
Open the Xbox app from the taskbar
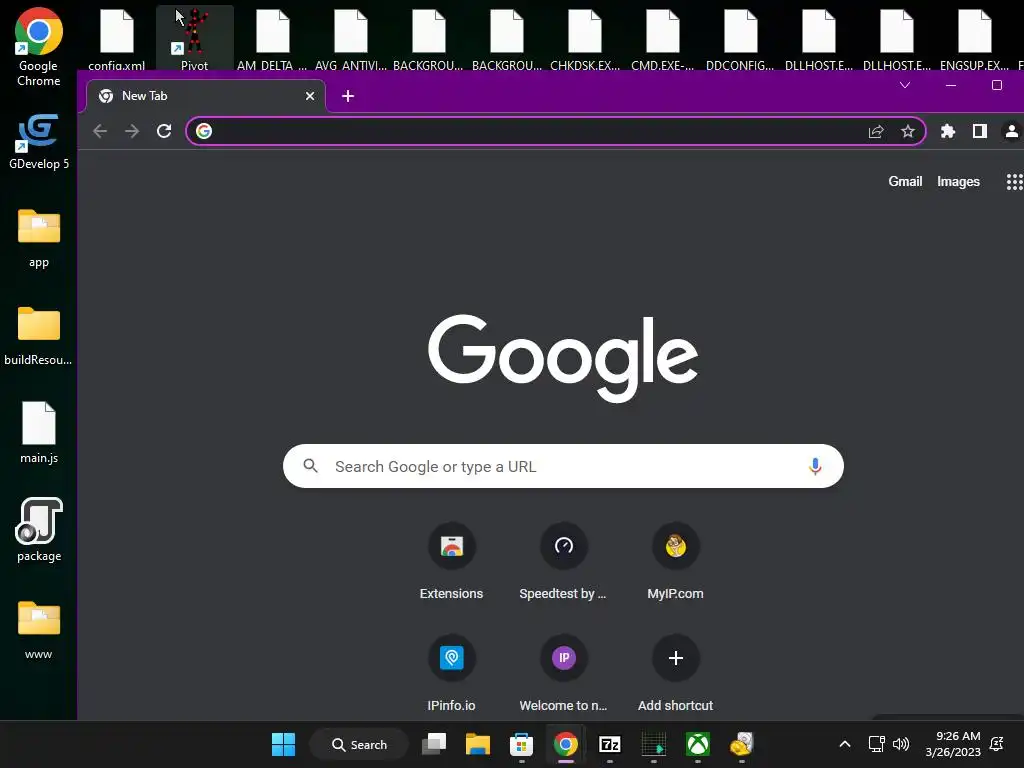pos(697,744)
